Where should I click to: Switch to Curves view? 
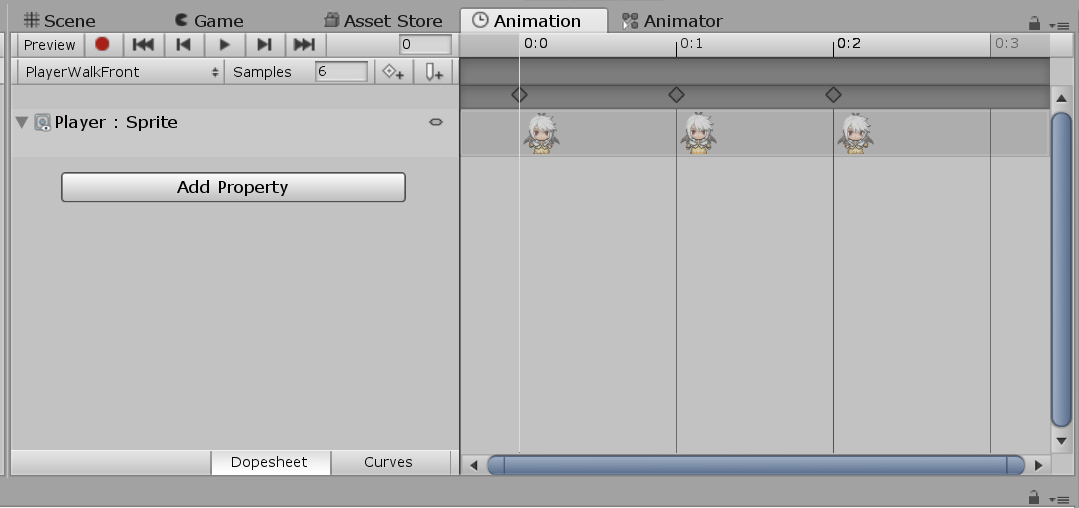(x=388, y=462)
